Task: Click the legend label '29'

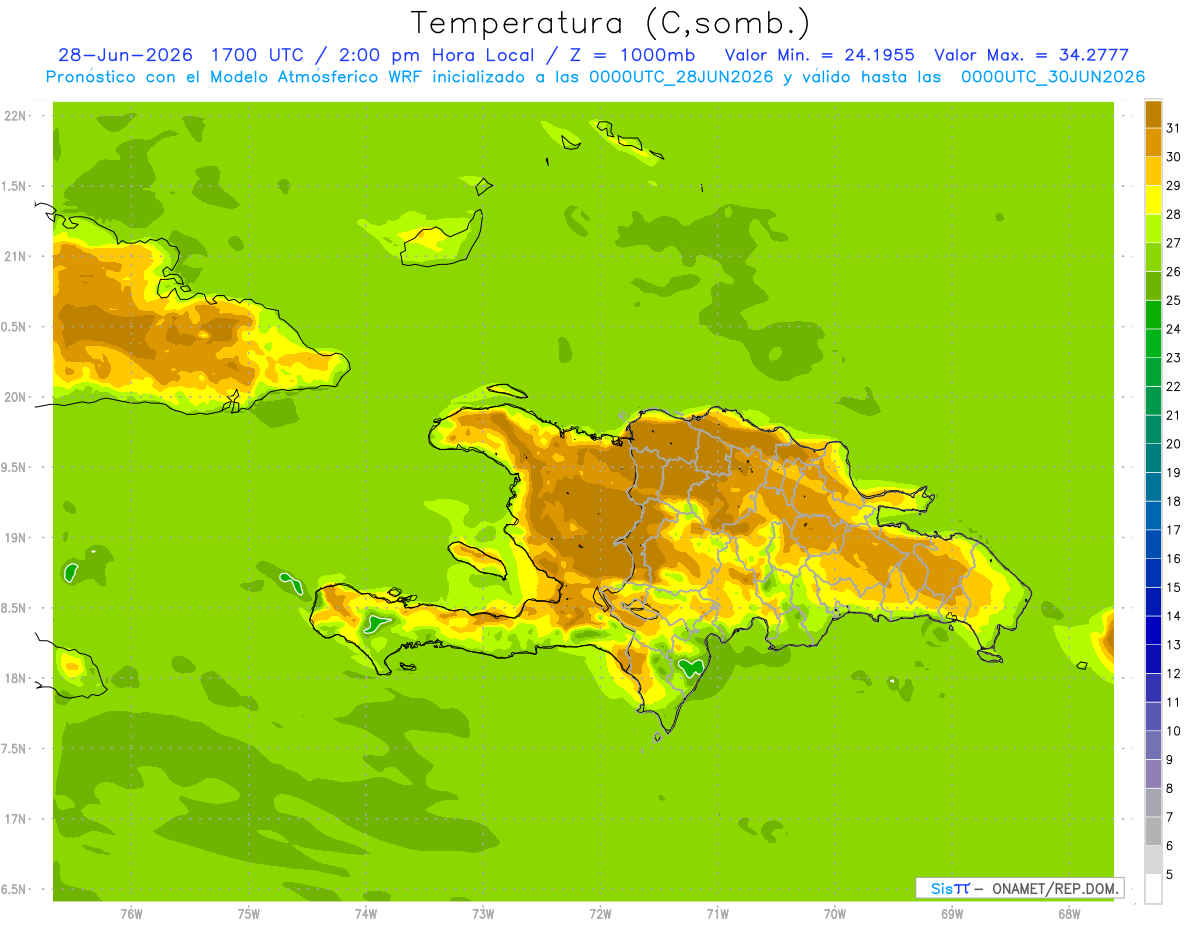Action: tap(1174, 185)
